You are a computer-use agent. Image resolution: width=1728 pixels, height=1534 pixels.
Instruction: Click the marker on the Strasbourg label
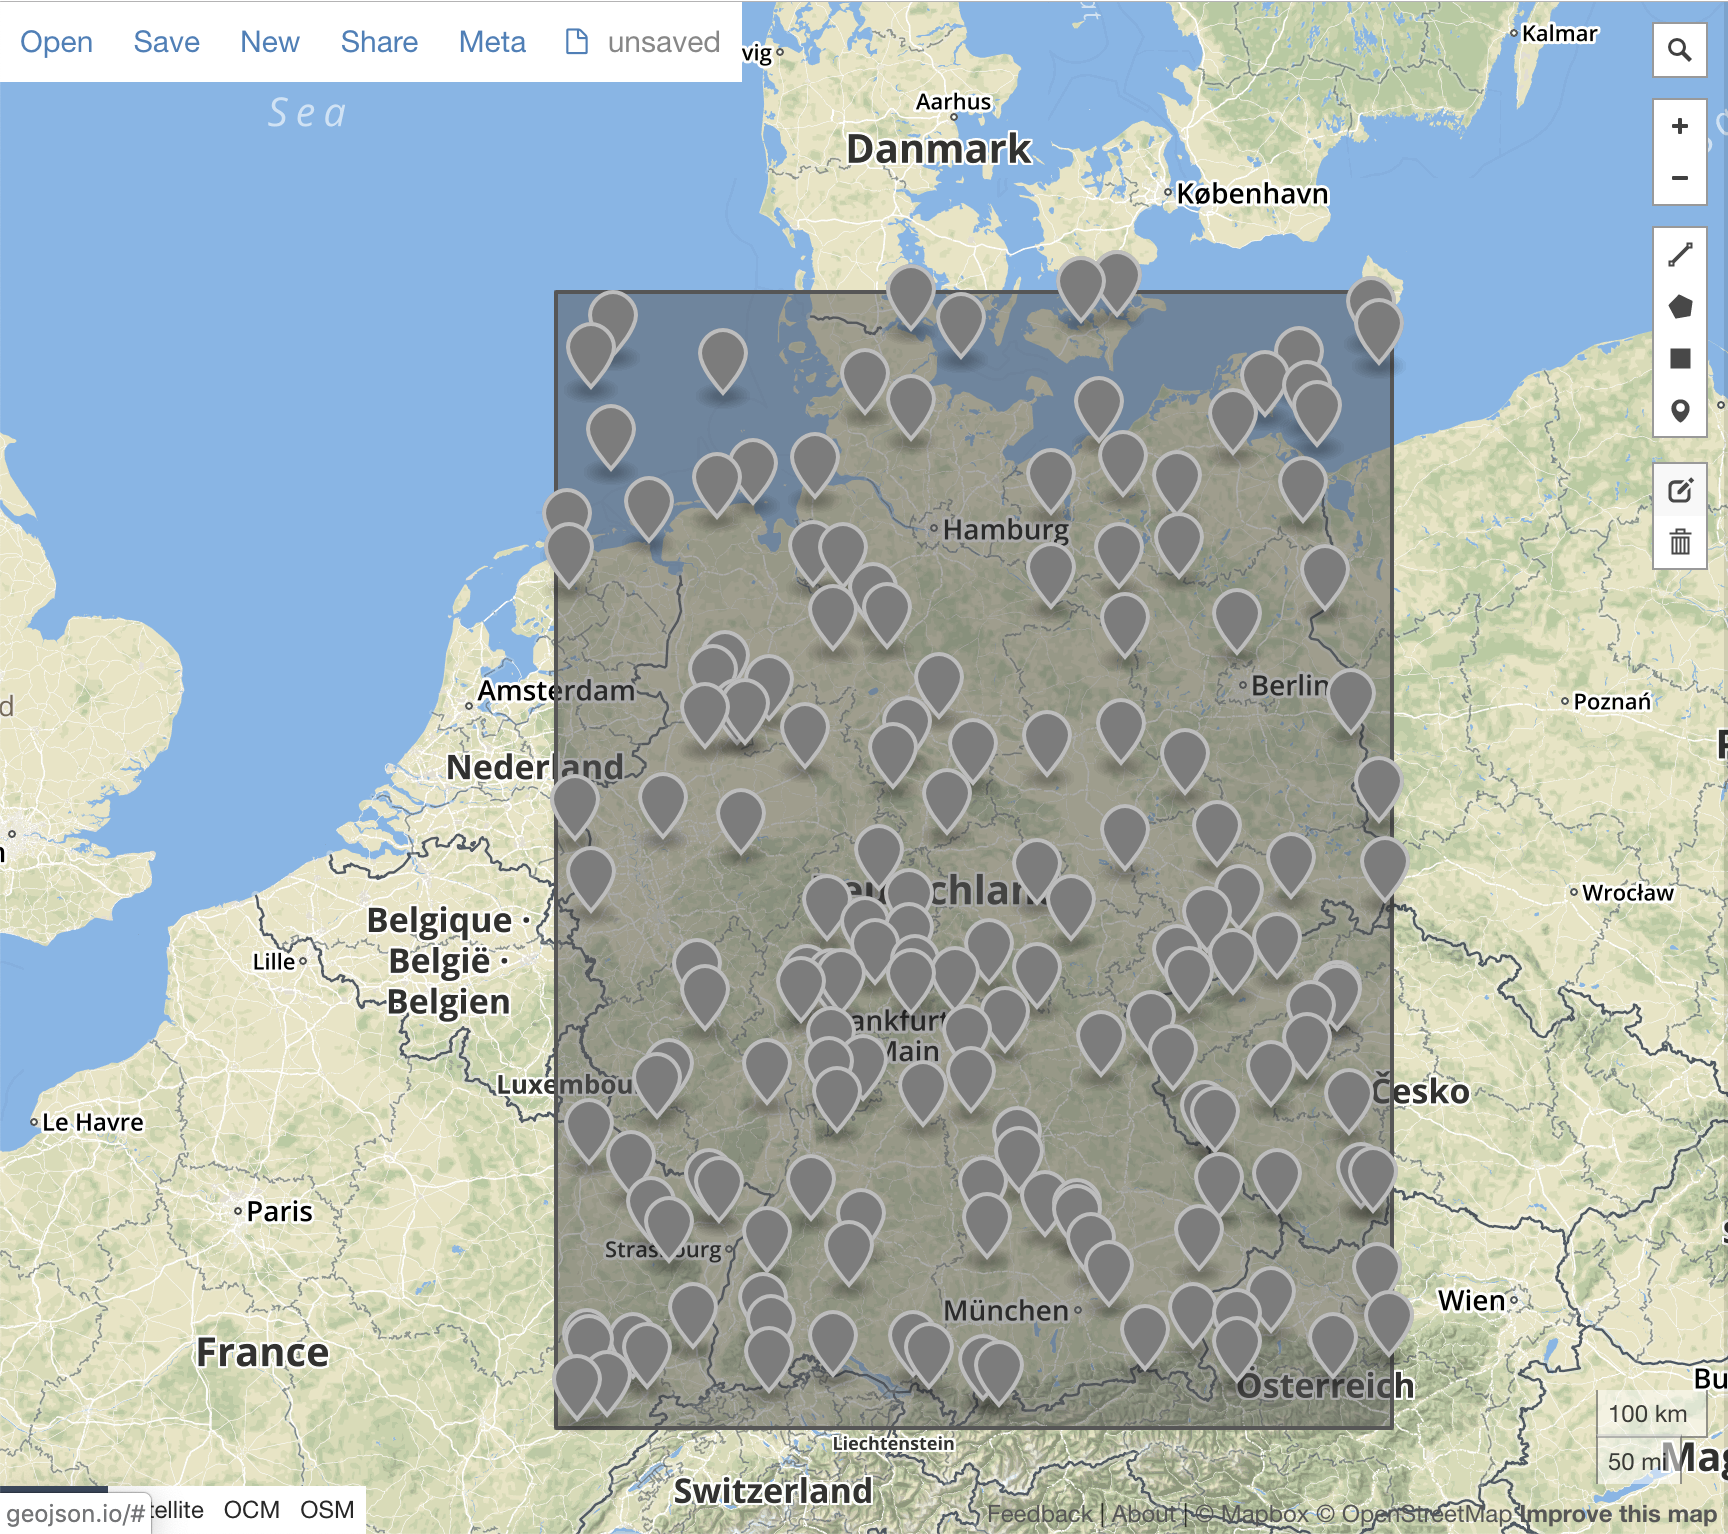tap(668, 1228)
